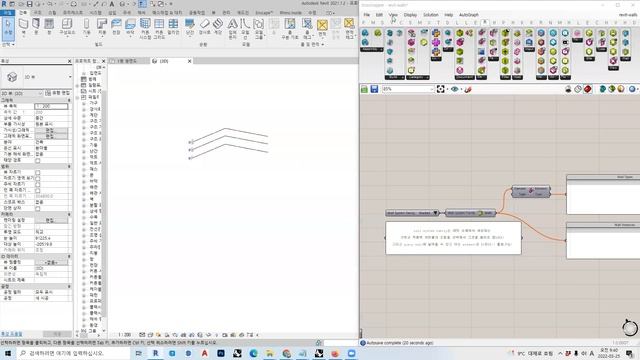Select the Window tool in Revit ribbon
The image size is (640, 360).
pos(49,28)
